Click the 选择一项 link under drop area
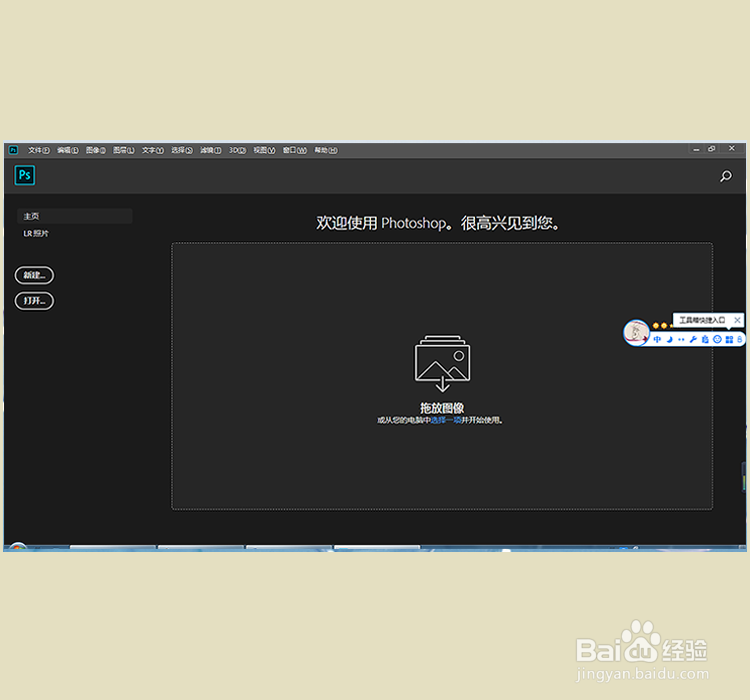The width and height of the screenshot is (750, 700). [446, 420]
